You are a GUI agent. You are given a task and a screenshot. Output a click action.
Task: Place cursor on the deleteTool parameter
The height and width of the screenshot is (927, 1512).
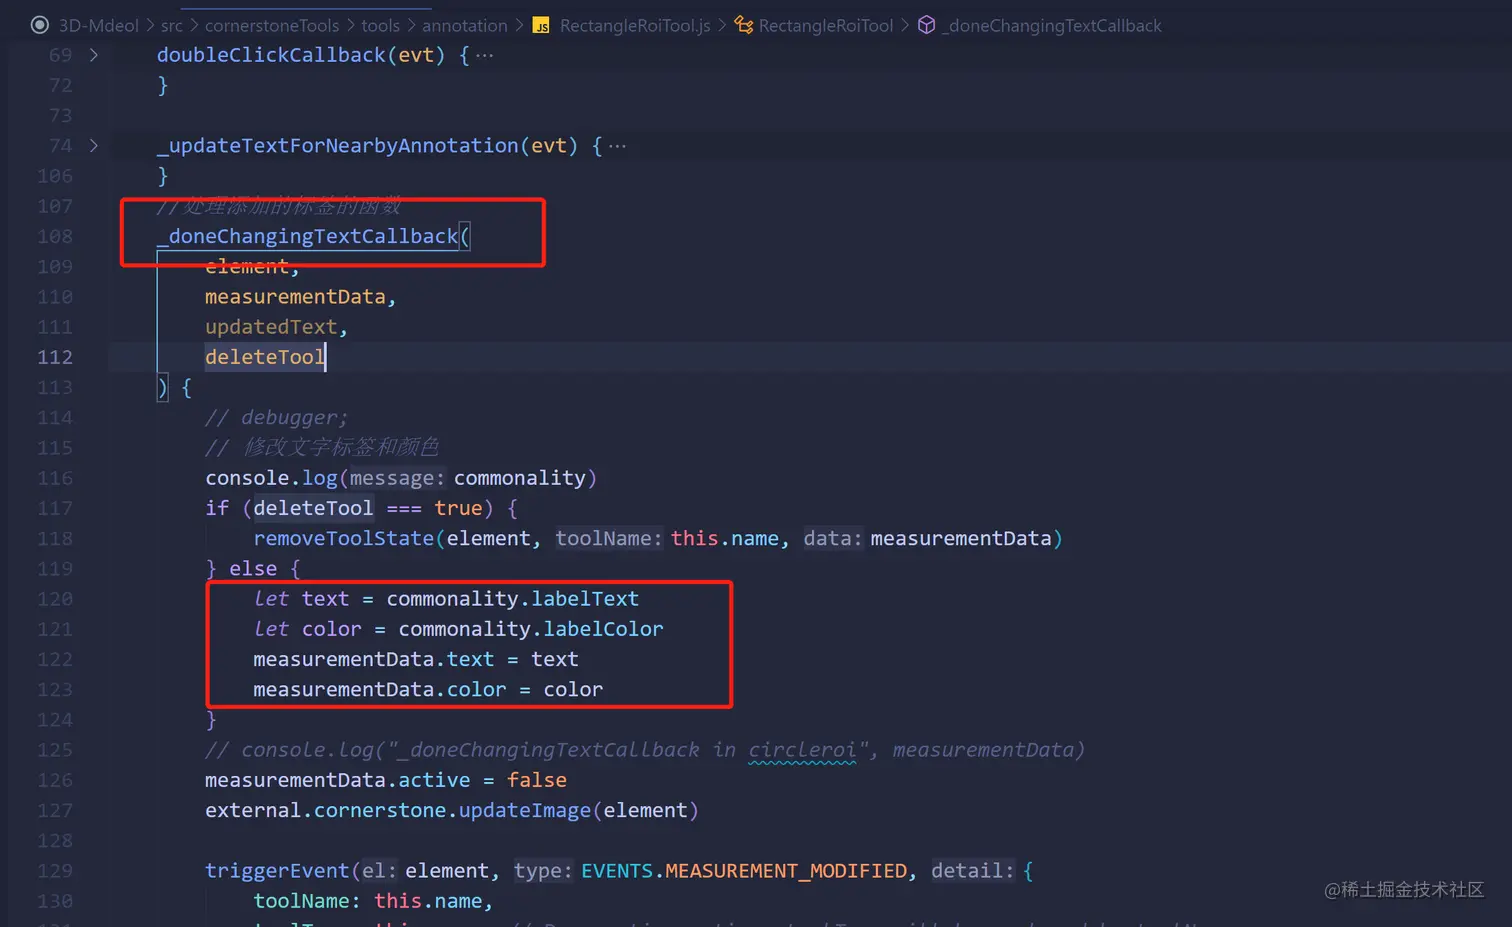[263, 357]
